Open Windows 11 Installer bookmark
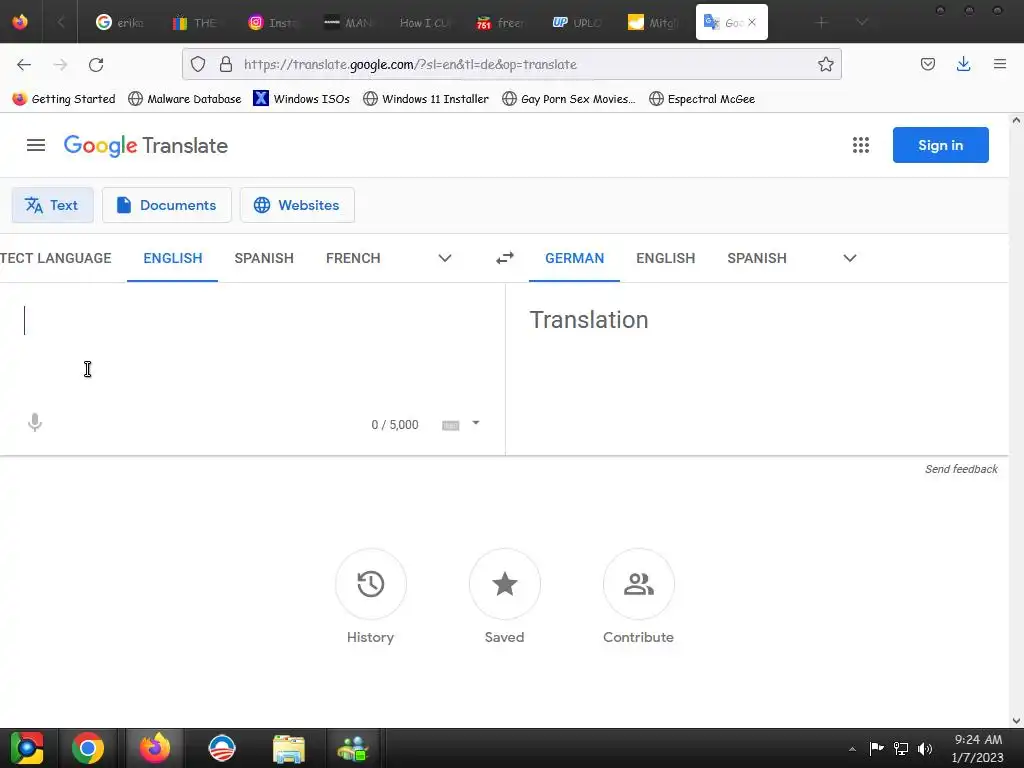 (426, 99)
